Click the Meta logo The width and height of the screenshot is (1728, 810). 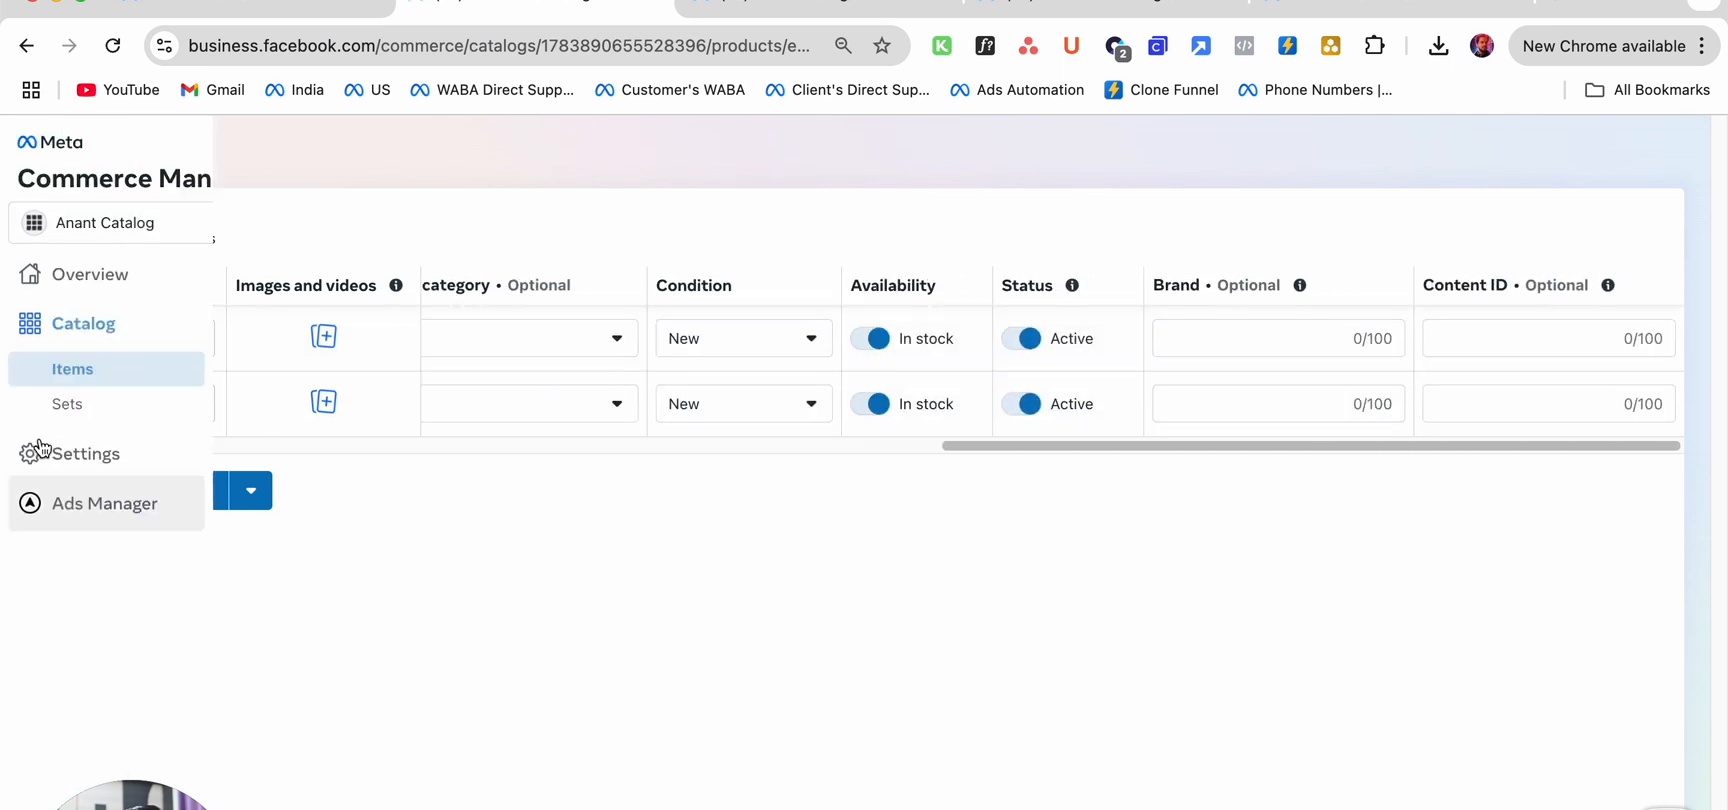click(x=50, y=142)
